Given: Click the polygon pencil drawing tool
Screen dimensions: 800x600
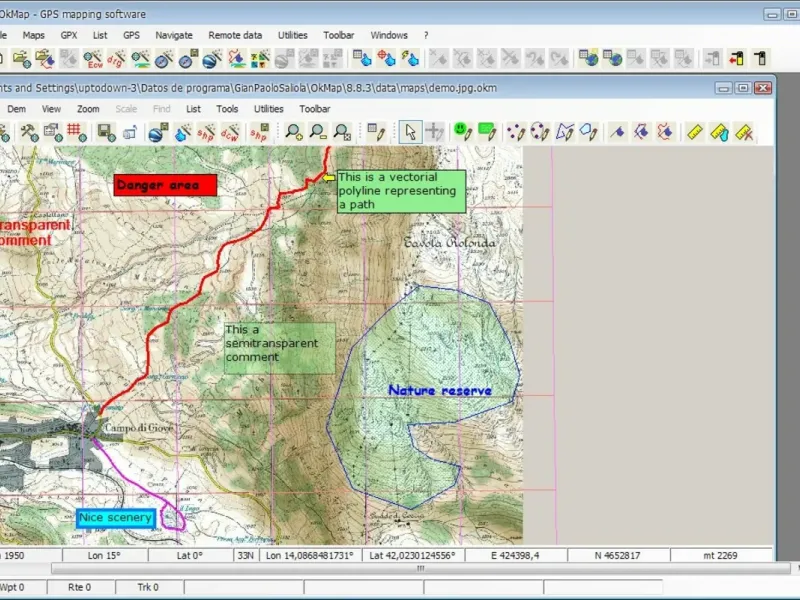Looking at the screenshot, I should (565, 133).
